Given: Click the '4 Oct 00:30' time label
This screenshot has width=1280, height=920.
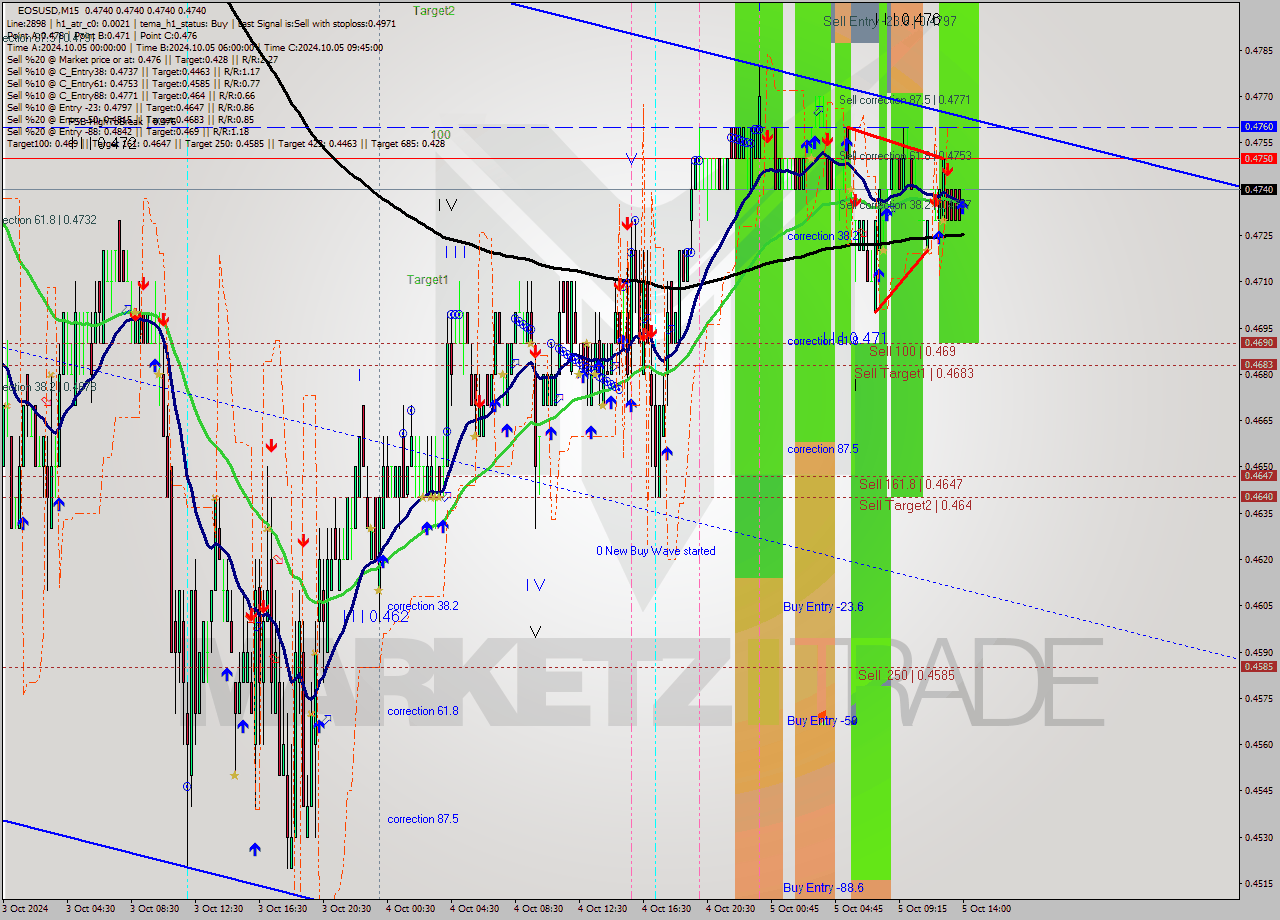Looking at the screenshot, I should pyautogui.click(x=411, y=909).
